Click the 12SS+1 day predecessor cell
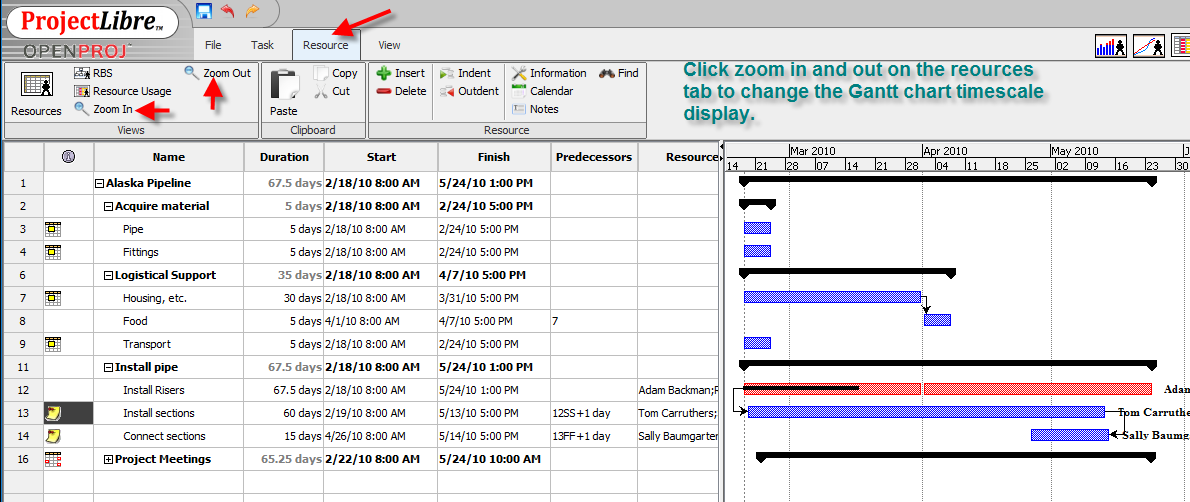This screenshot has height=502, width=1190. tap(594, 413)
